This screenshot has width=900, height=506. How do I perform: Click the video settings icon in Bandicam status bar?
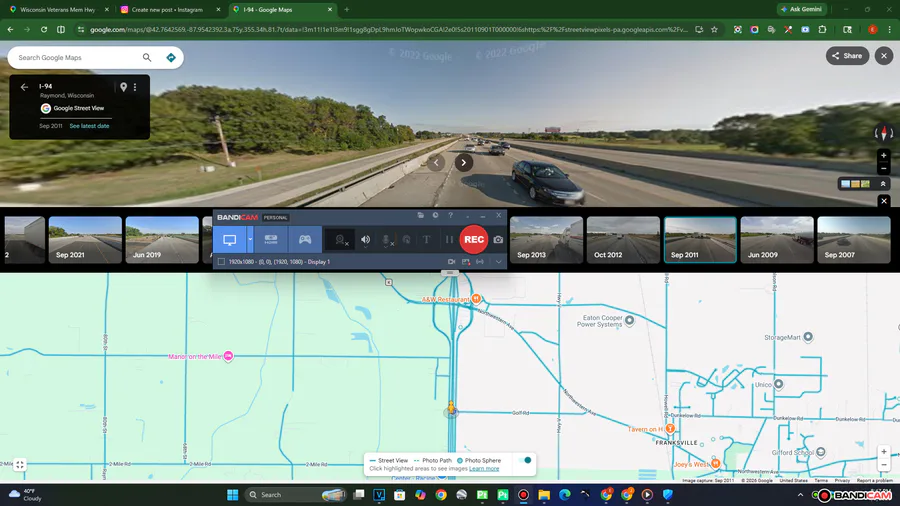pyautogui.click(x=452, y=262)
